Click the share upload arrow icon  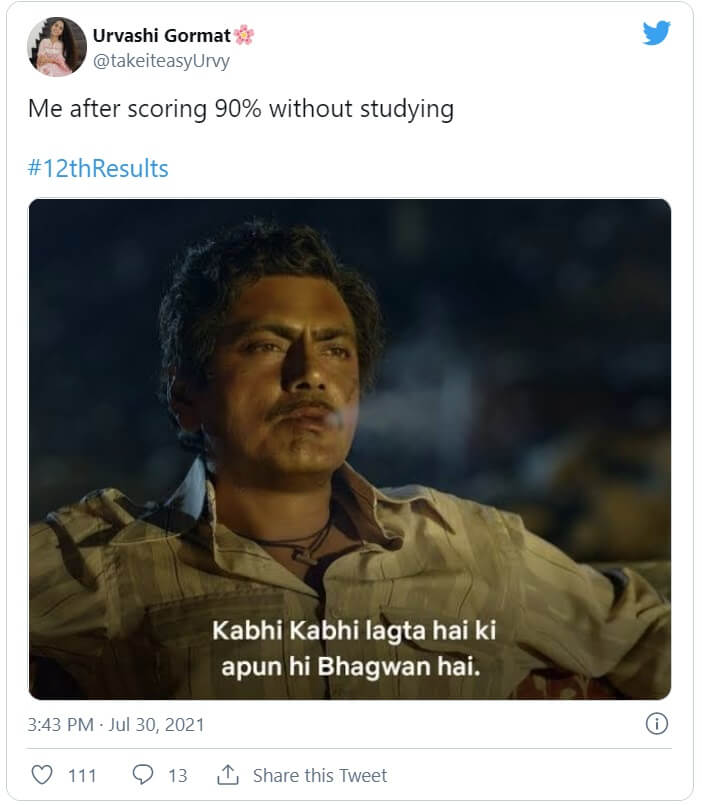coord(228,775)
